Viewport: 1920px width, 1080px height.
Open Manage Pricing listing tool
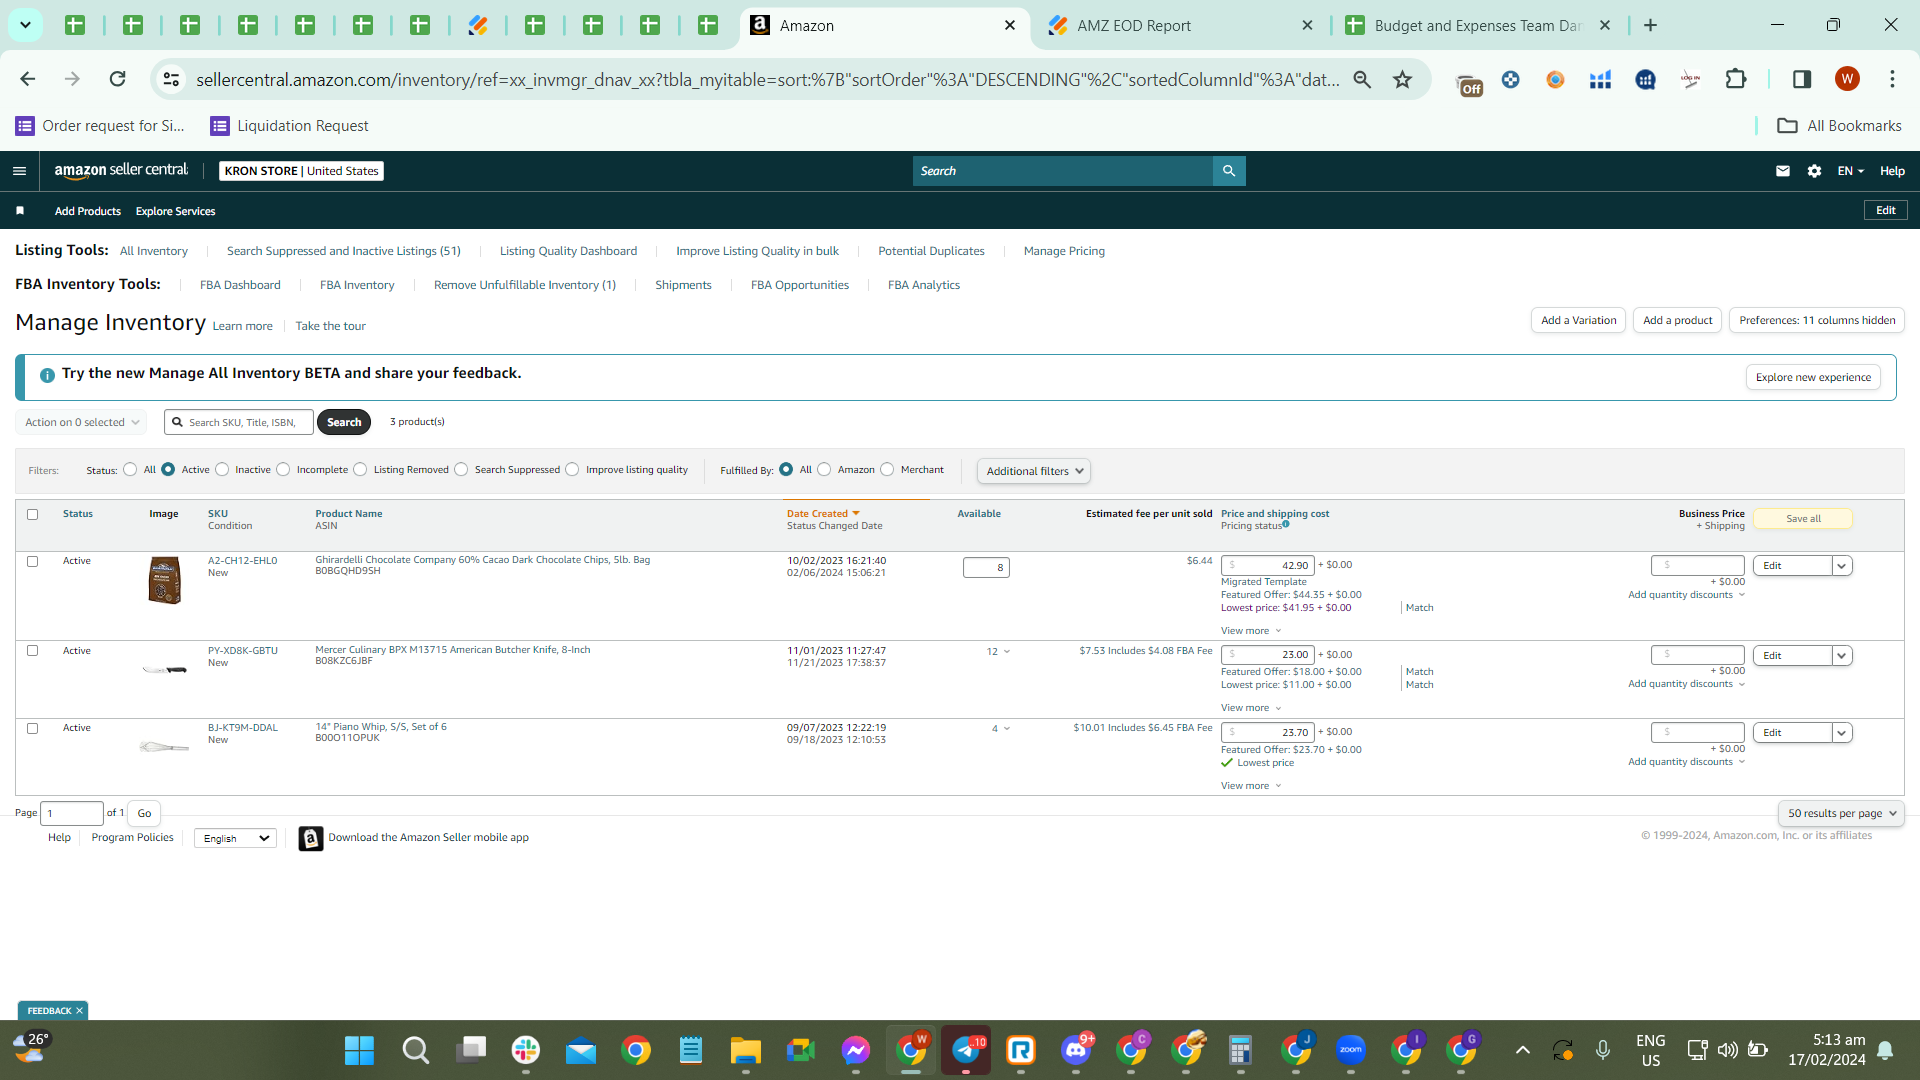click(1064, 251)
